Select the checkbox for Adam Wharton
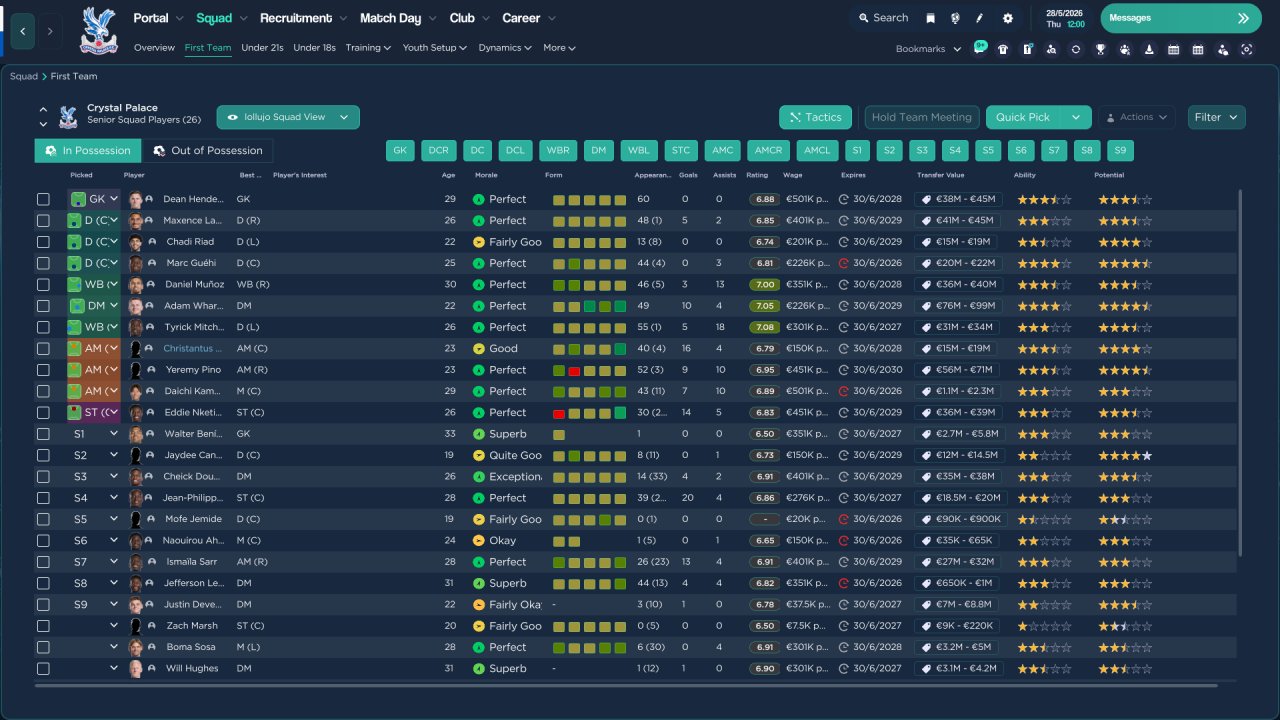Viewport: 1280px width, 720px height. pyautogui.click(x=43, y=306)
